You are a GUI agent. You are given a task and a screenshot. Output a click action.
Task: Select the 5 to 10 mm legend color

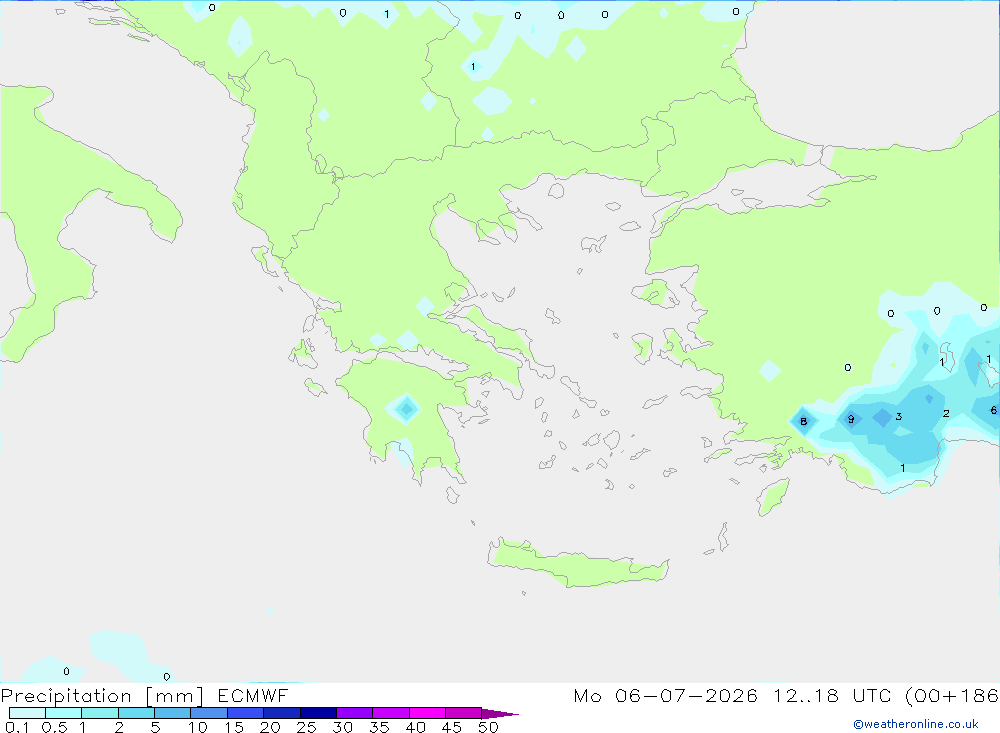[172, 713]
